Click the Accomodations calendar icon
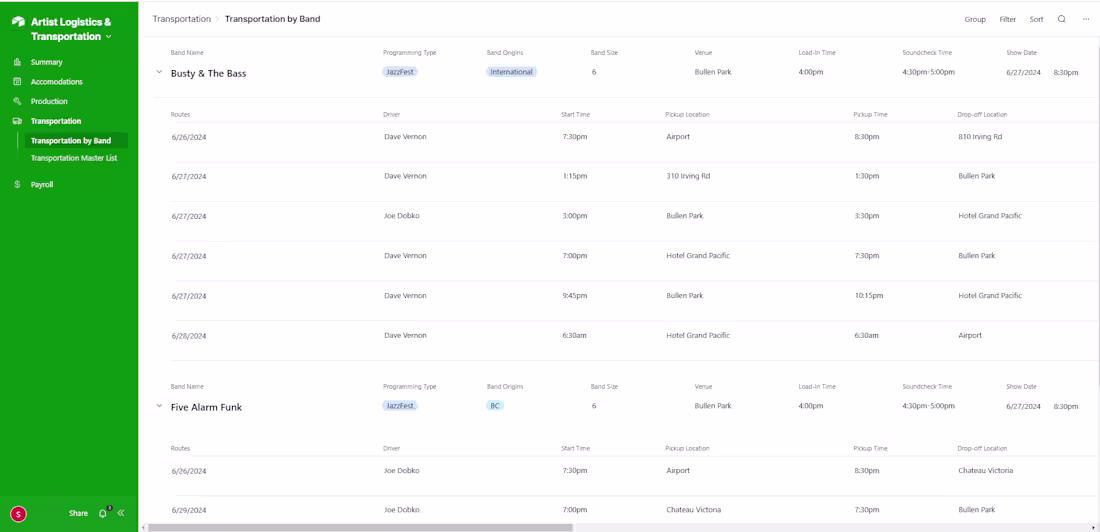Image resolution: width=1100 pixels, height=532 pixels. (17, 82)
